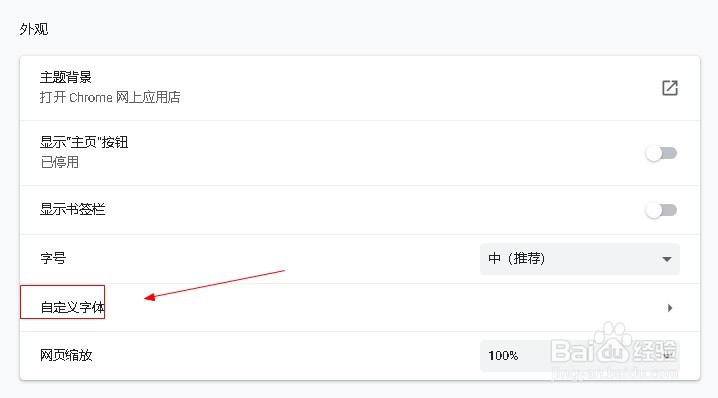Click the 自定义字体 label in red box
Viewport: 718px width, 398px height.
pyautogui.click(x=72, y=307)
